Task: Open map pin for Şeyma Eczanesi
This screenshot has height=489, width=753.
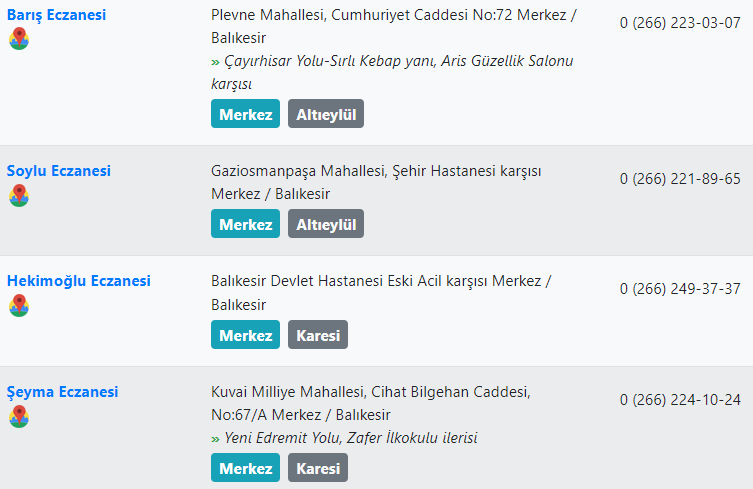Action: [x=19, y=416]
